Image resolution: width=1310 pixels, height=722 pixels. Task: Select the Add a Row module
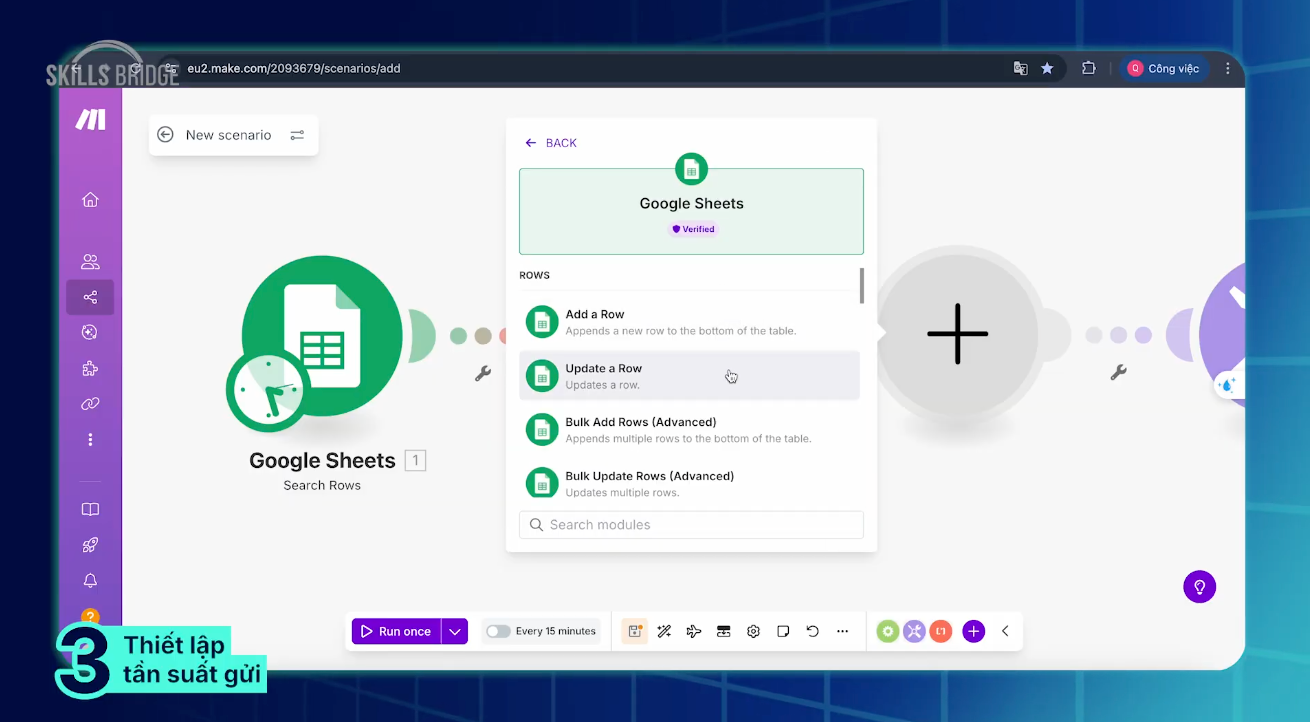[689, 322]
